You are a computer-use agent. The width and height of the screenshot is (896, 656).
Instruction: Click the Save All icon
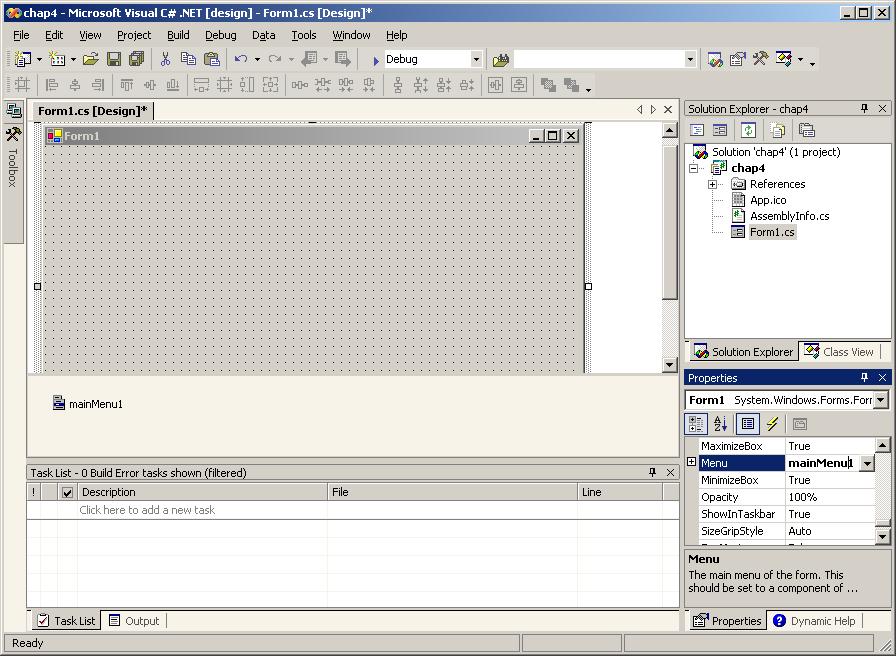click(137, 59)
